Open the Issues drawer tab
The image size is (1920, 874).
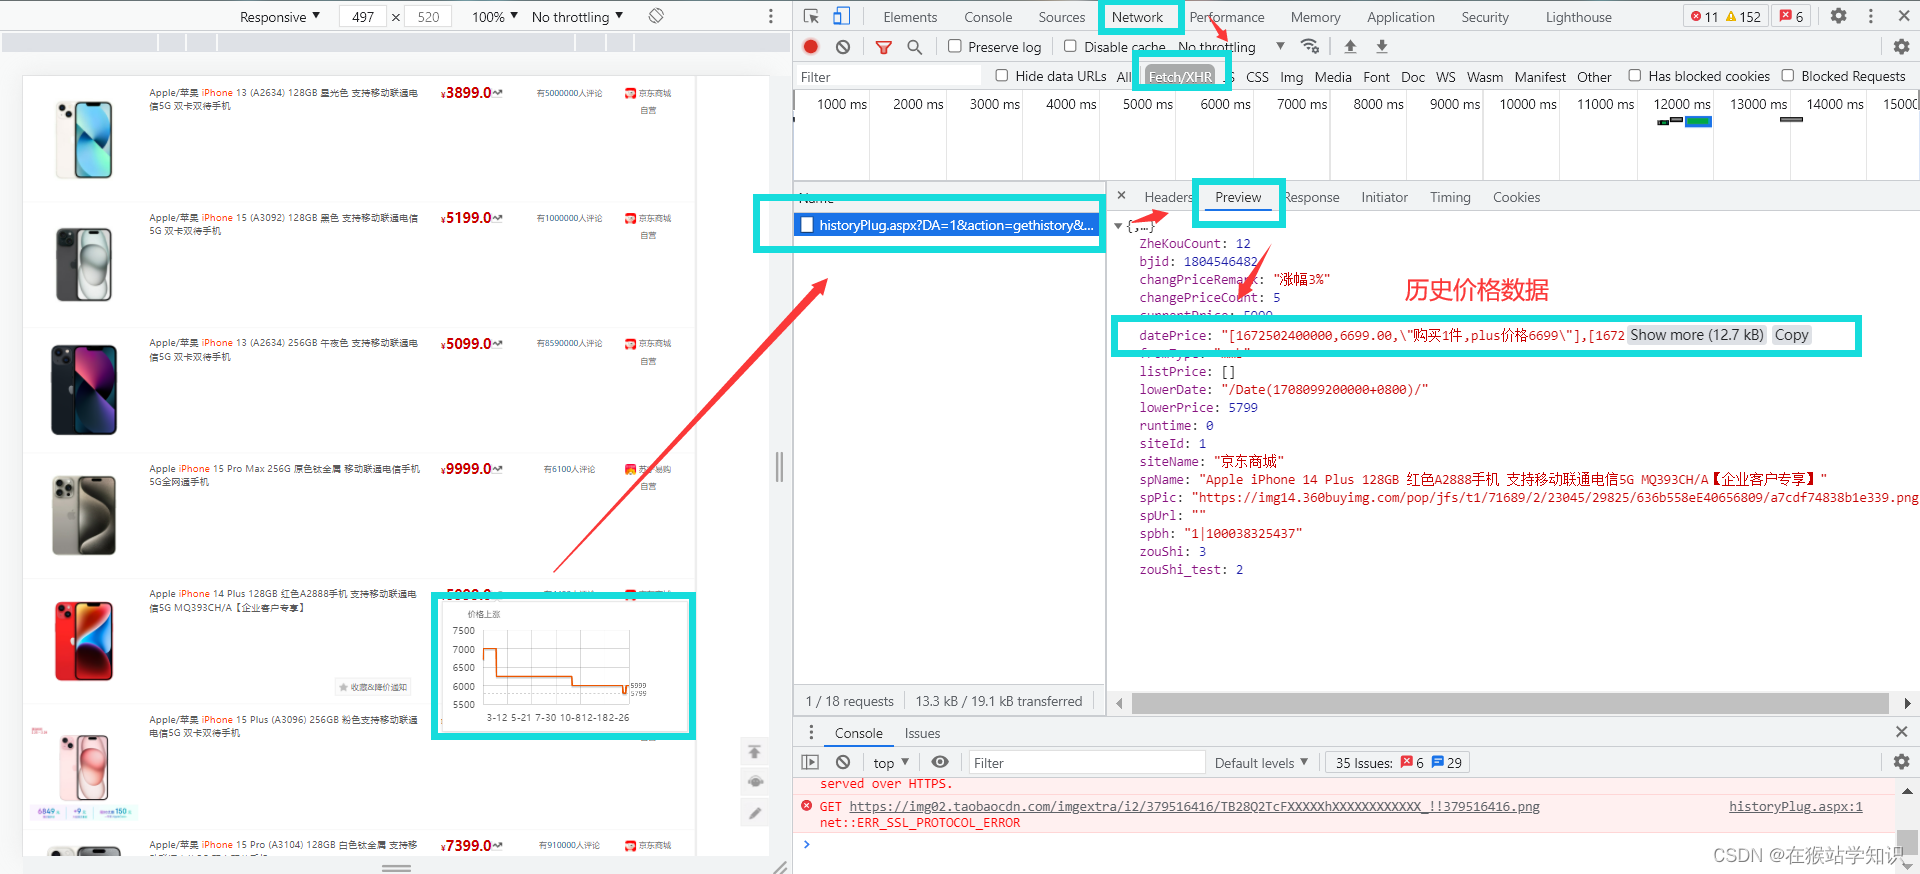coord(922,733)
